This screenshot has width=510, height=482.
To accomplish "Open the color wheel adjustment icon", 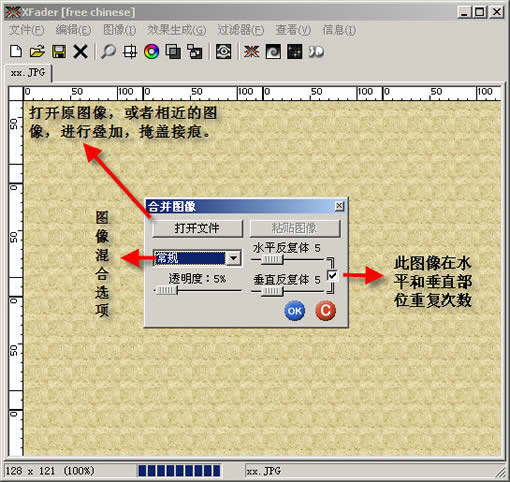I will 152,52.
